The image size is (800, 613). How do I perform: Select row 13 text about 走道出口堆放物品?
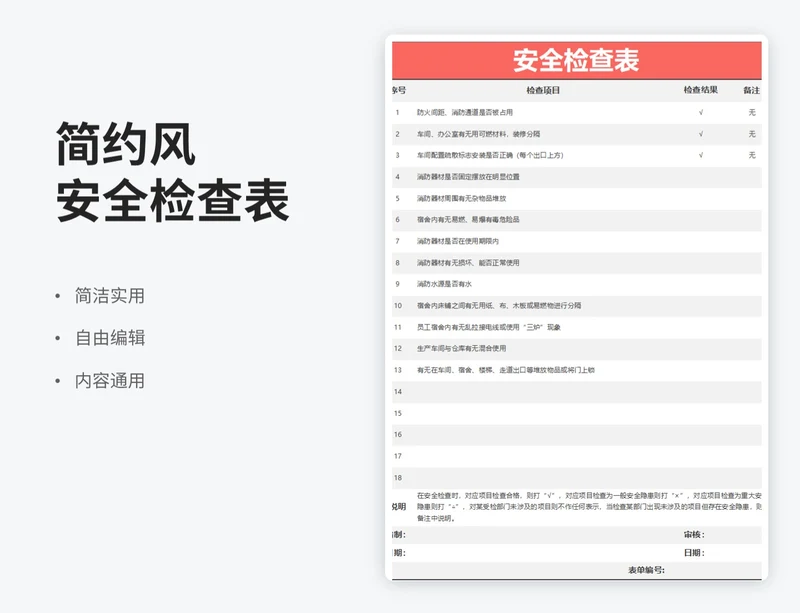[506, 370]
